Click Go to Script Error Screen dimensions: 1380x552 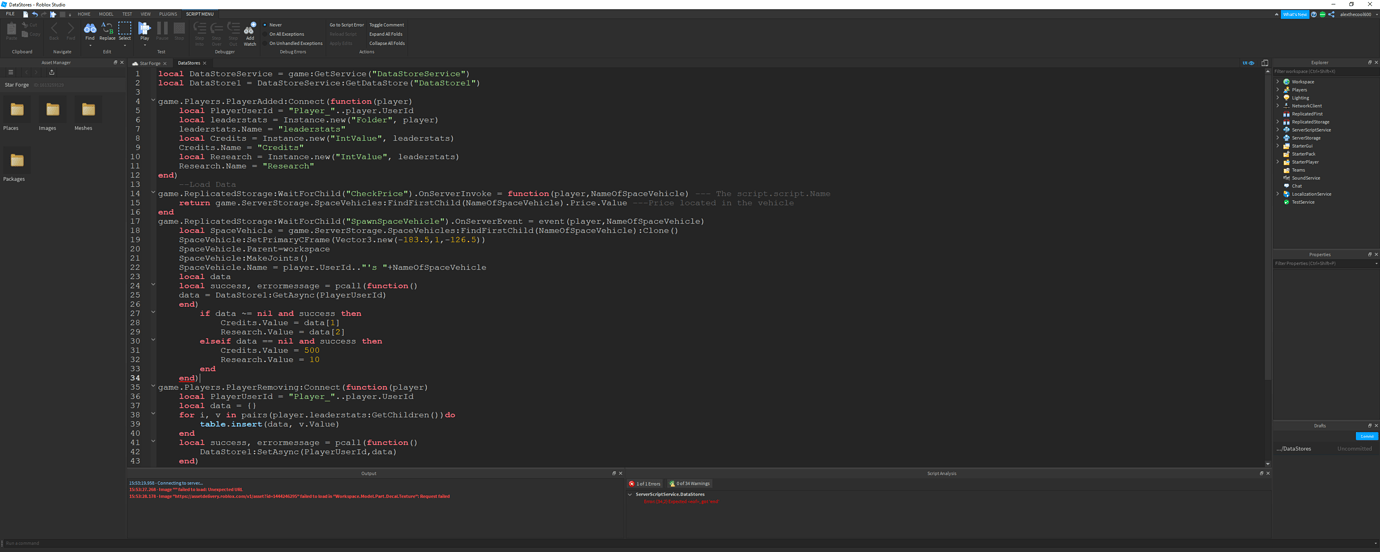347,25
